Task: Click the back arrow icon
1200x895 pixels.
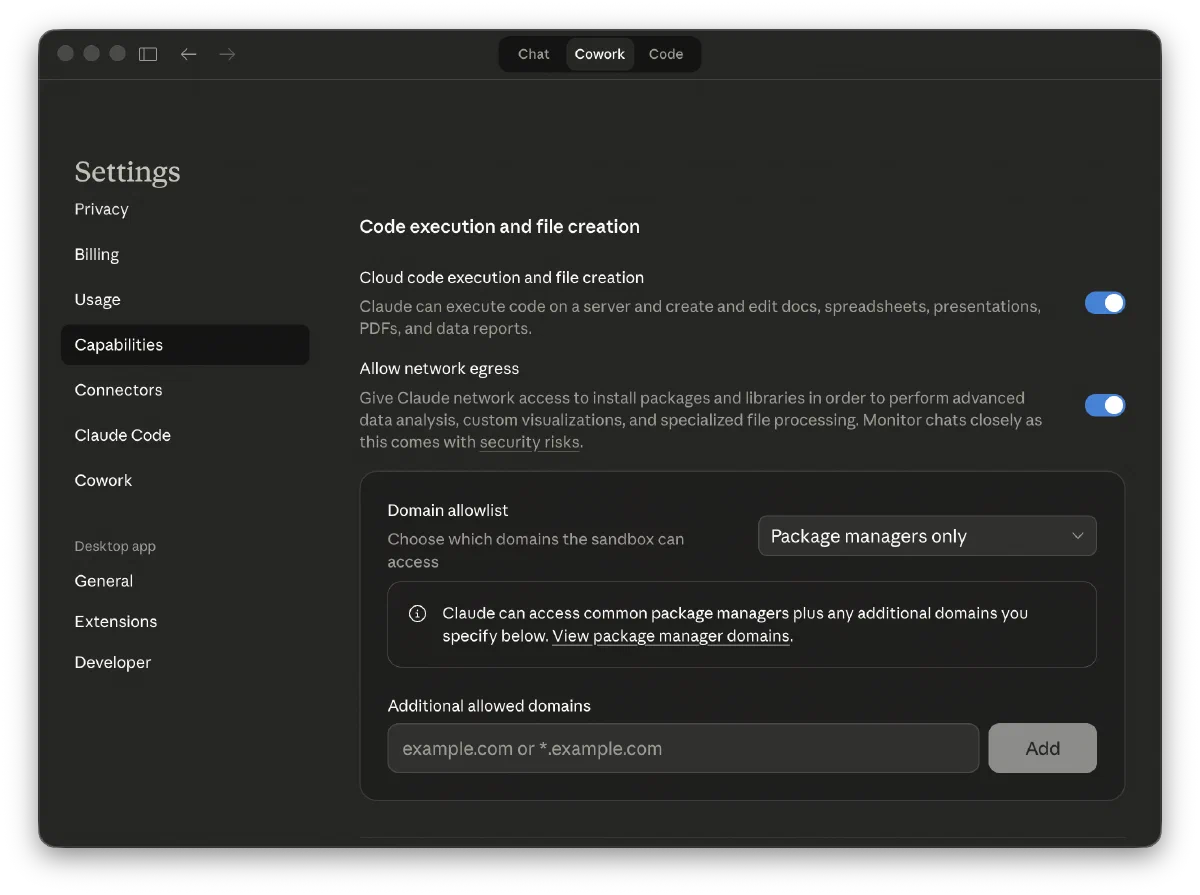Action: (188, 54)
